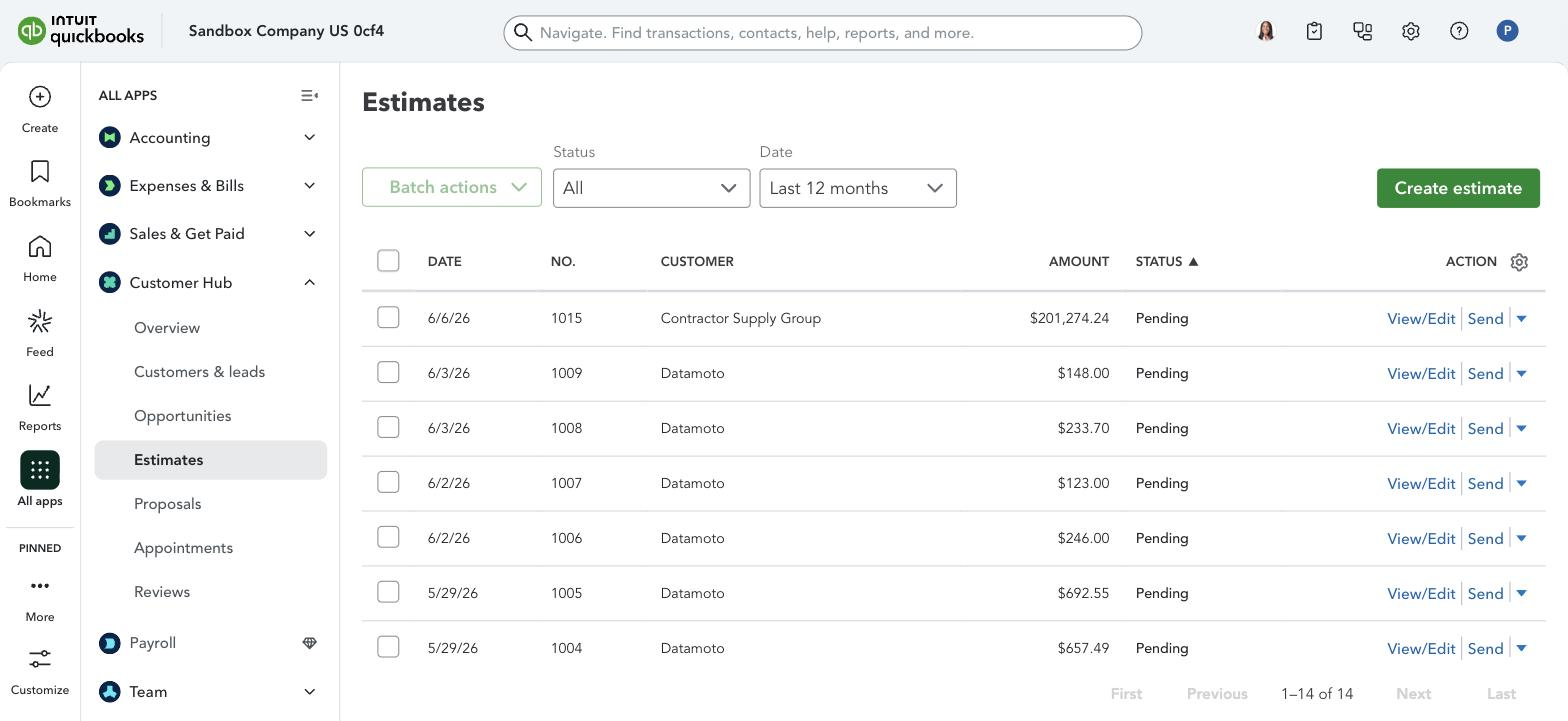Screen dimensions: 1568x721
Task: Sort by the STATUS column header
Action: tap(1166, 262)
